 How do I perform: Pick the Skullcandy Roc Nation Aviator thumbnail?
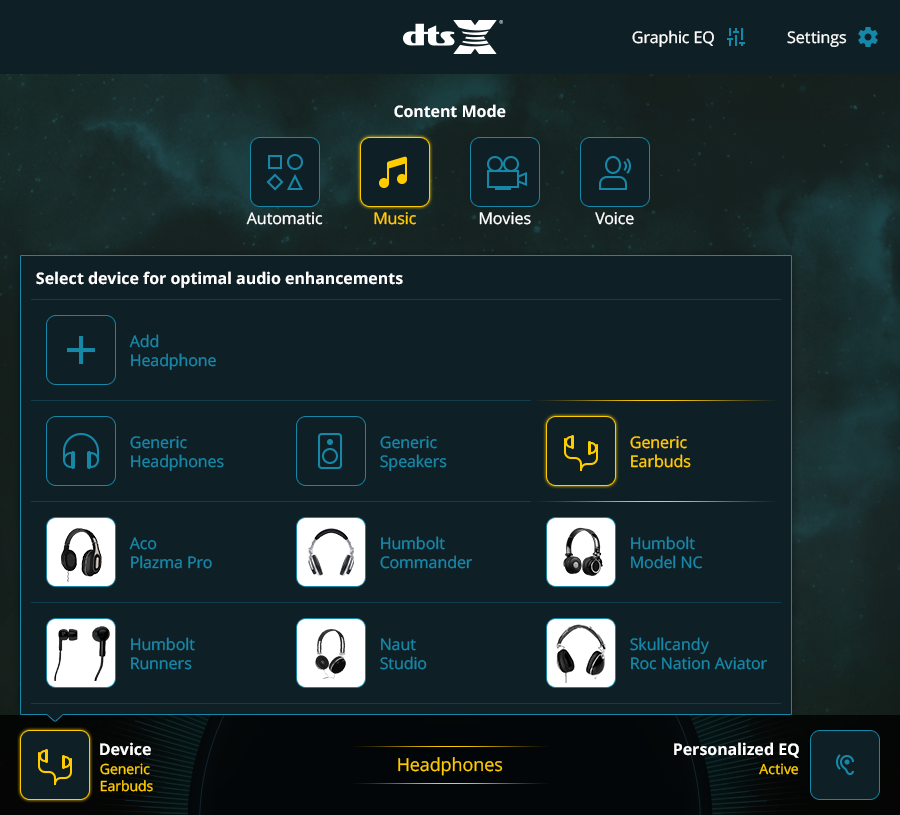581,653
